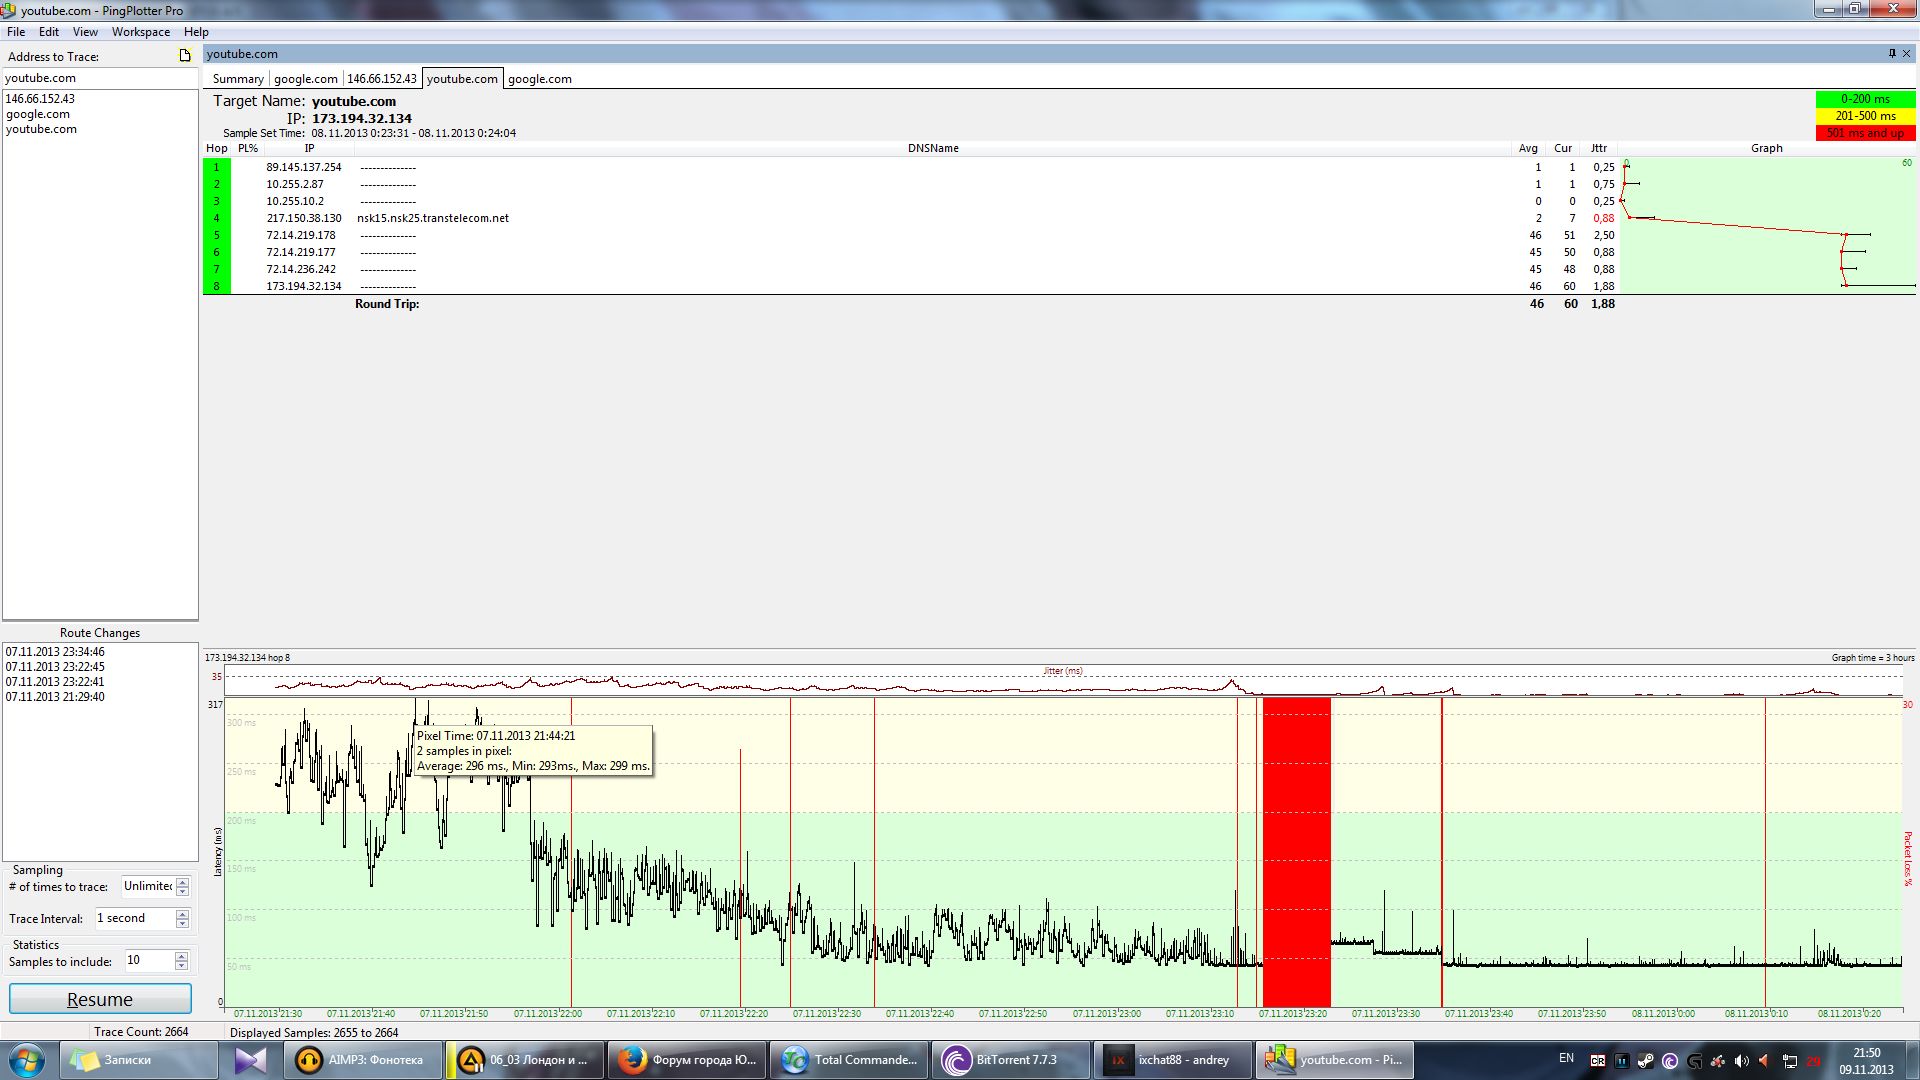Select route change 07.11.2013 23:34:46
1920x1080 pixels.
[55, 652]
